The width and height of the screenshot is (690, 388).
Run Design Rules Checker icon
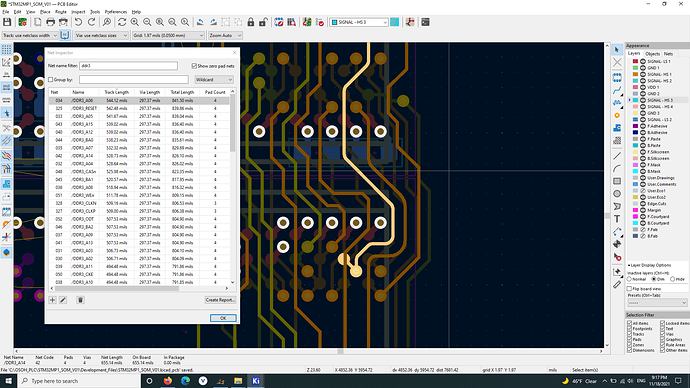click(320, 22)
